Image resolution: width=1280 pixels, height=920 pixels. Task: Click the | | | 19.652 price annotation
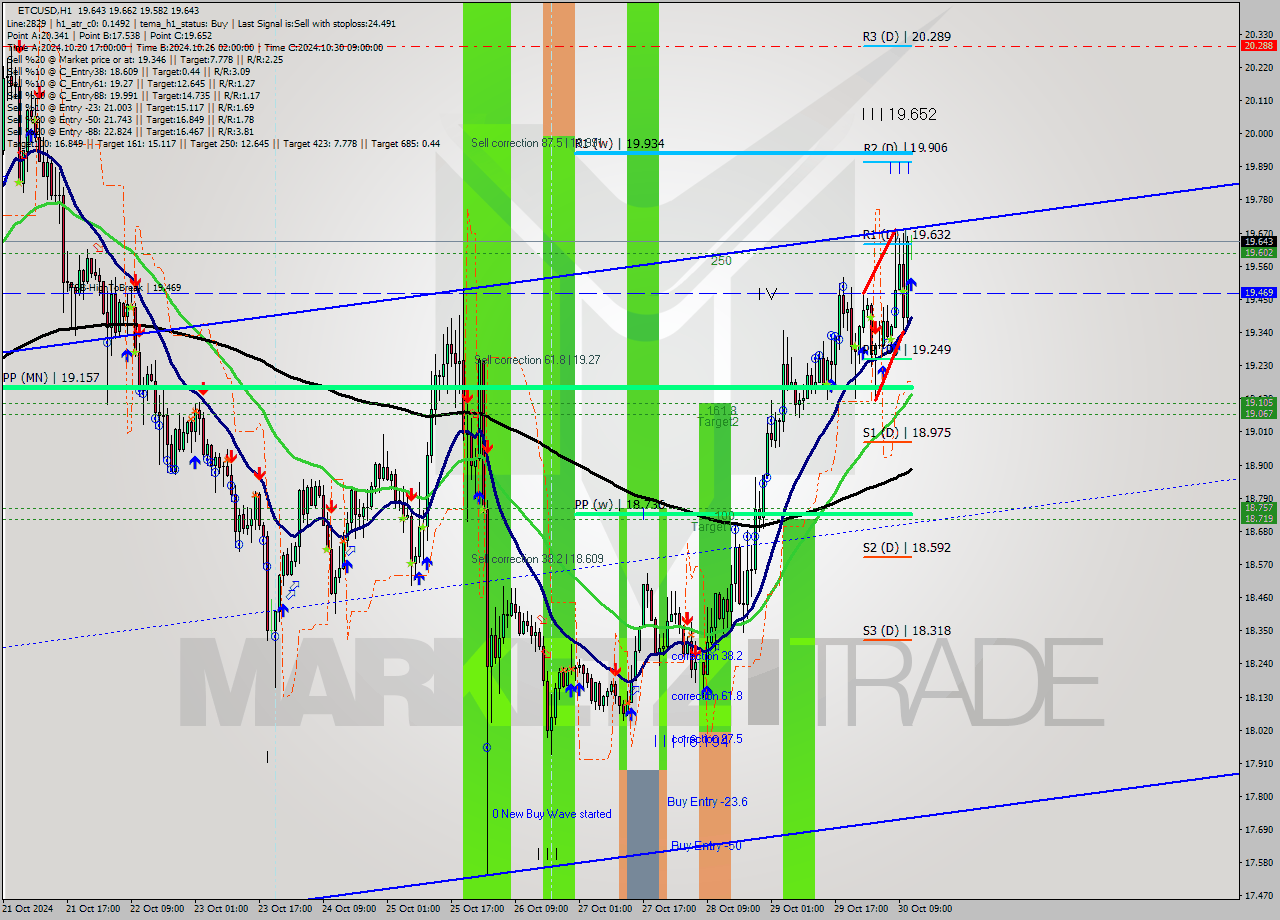pyautogui.click(x=899, y=115)
